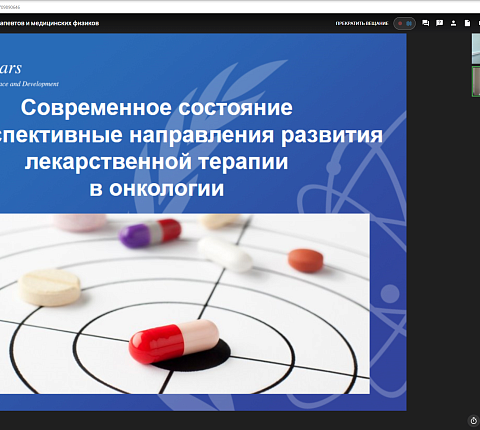Viewport: 480px width, 430px height.
Task: Open the chat panel icon
Action: (x=426, y=23)
